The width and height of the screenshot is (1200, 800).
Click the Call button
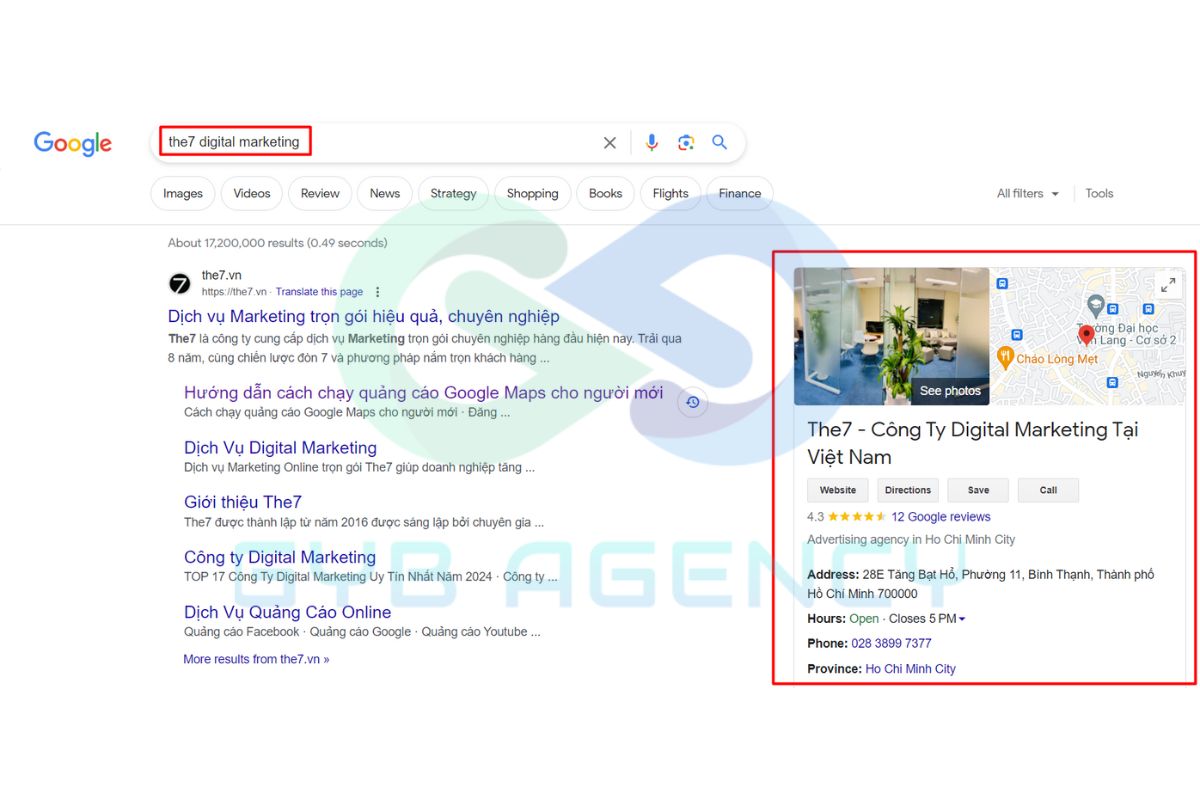click(x=1048, y=490)
